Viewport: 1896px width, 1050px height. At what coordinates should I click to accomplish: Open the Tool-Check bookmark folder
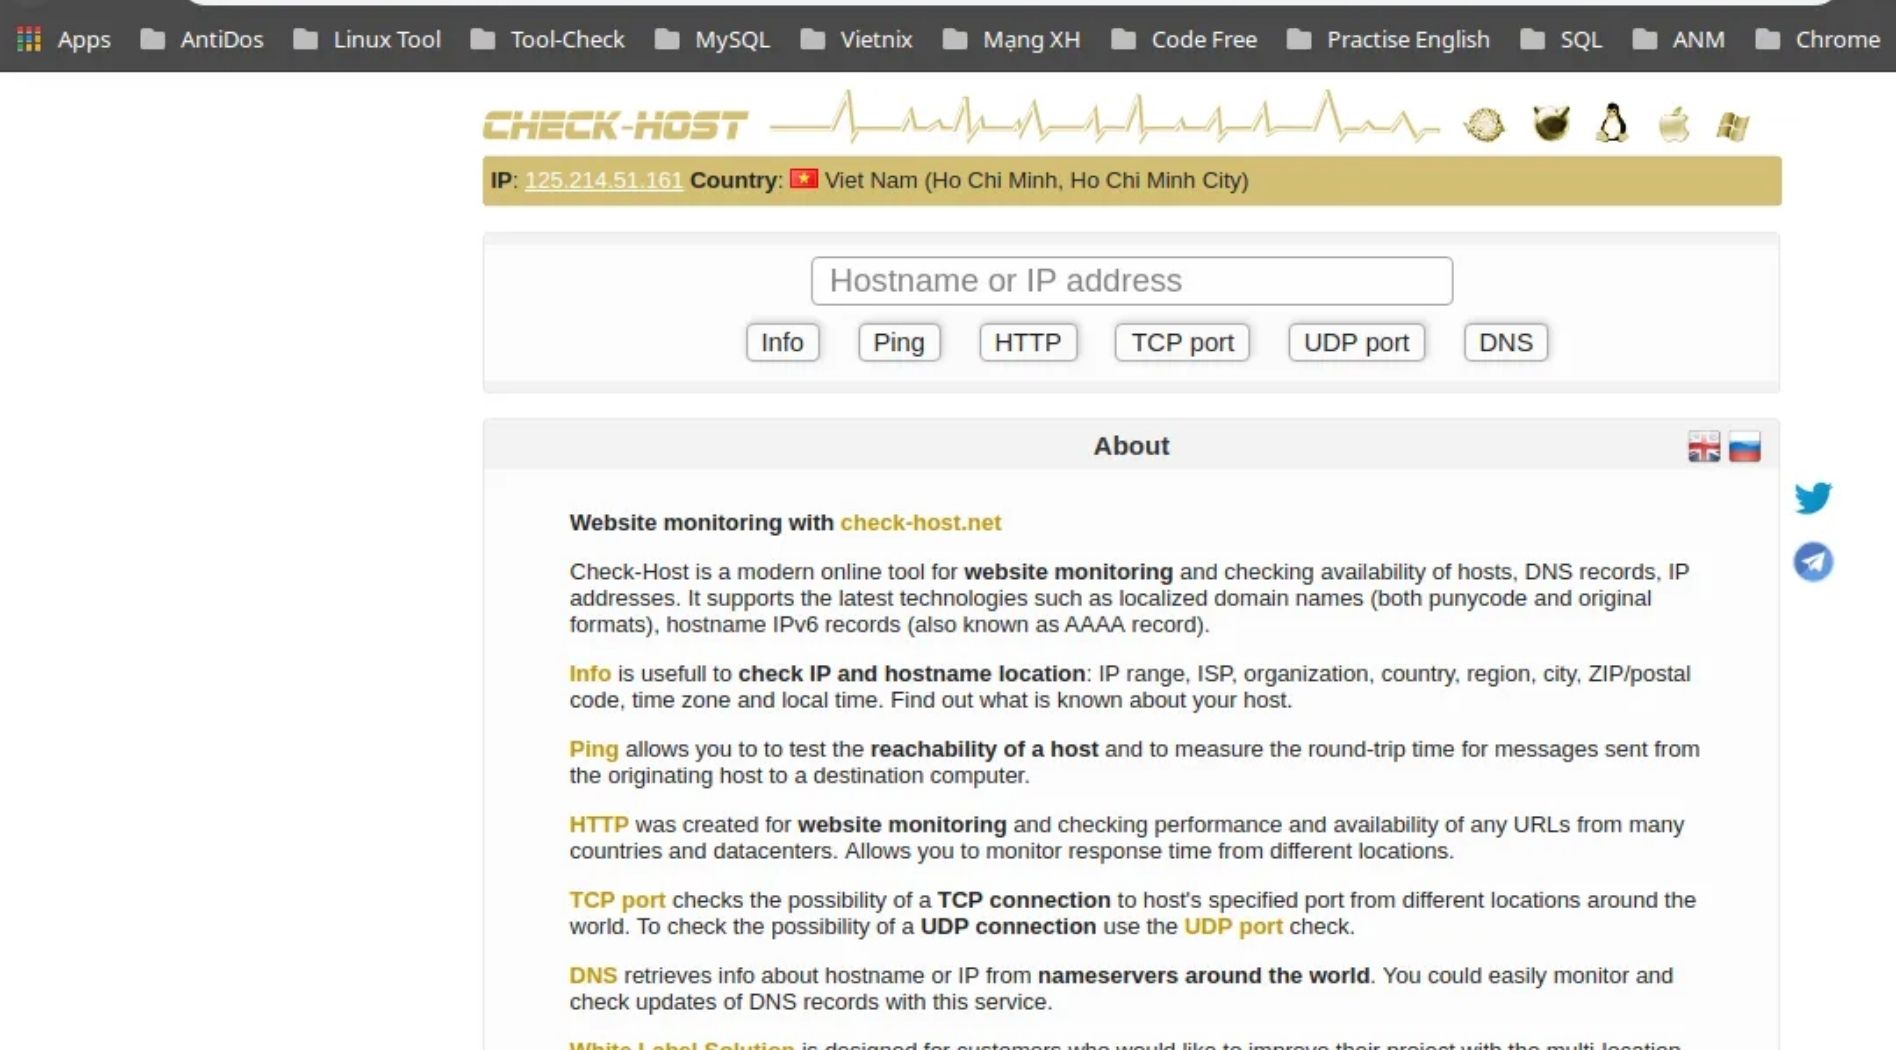tap(547, 39)
